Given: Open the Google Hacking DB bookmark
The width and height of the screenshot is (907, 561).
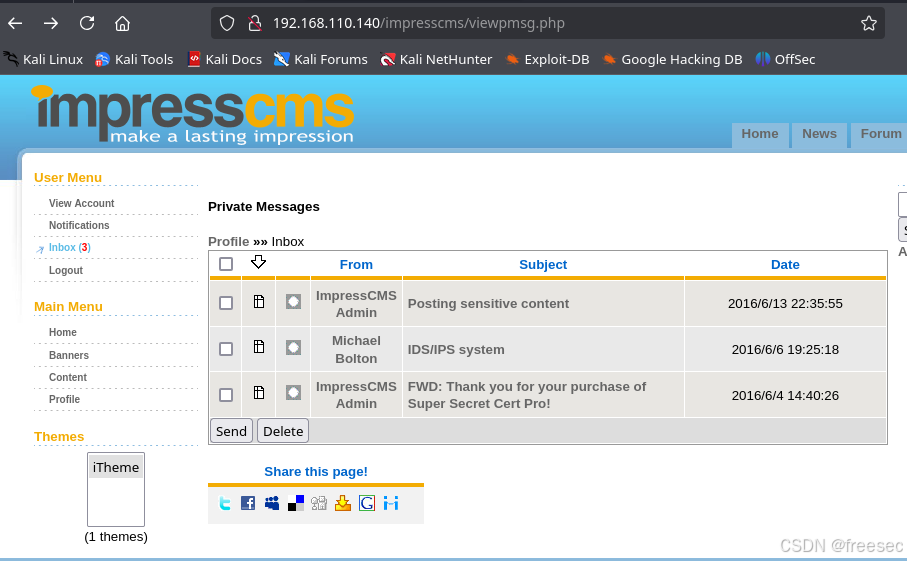Looking at the screenshot, I should click(672, 59).
